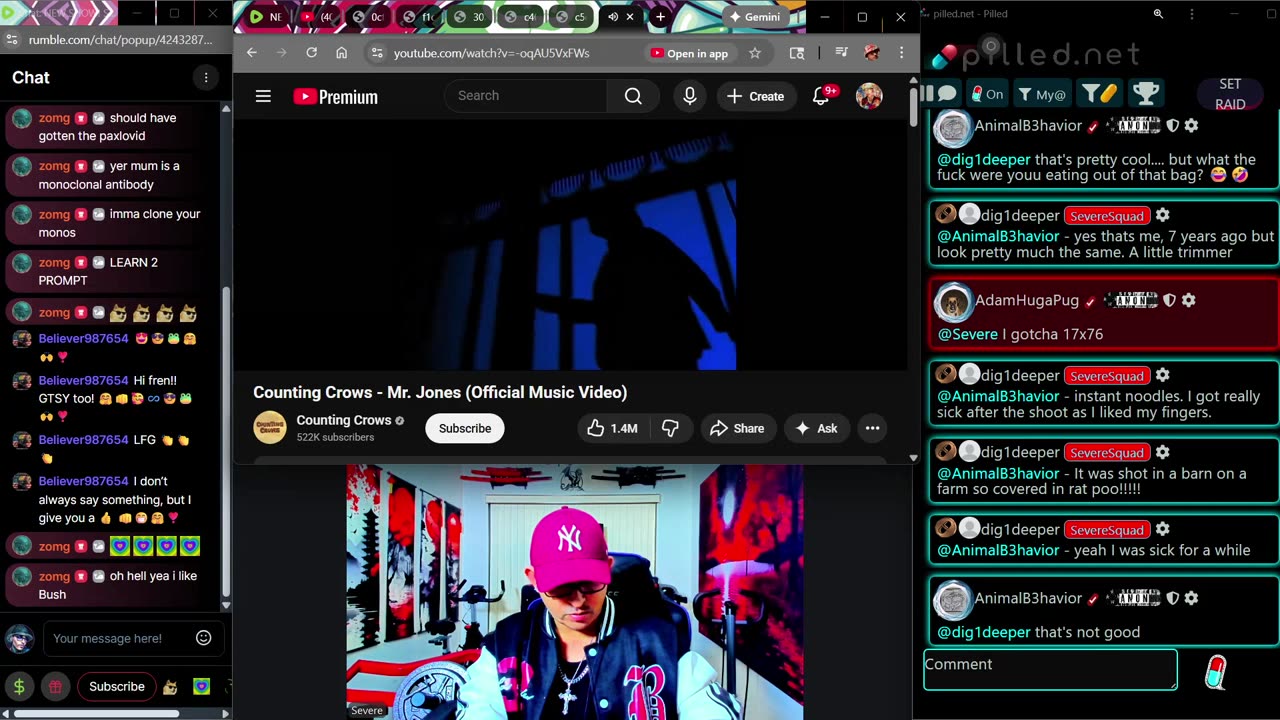The height and width of the screenshot is (720, 1280).
Task: Click the @Severe mention in AdamHugaPug's message
Action: coord(967,334)
